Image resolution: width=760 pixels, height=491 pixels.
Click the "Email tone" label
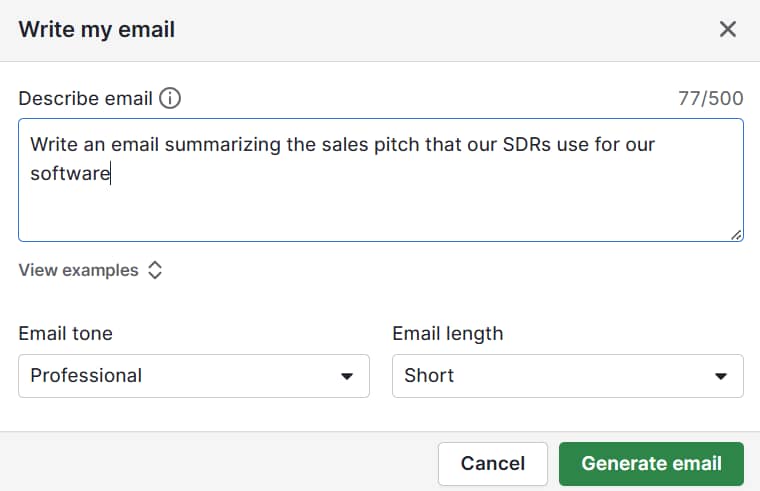(65, 333)
